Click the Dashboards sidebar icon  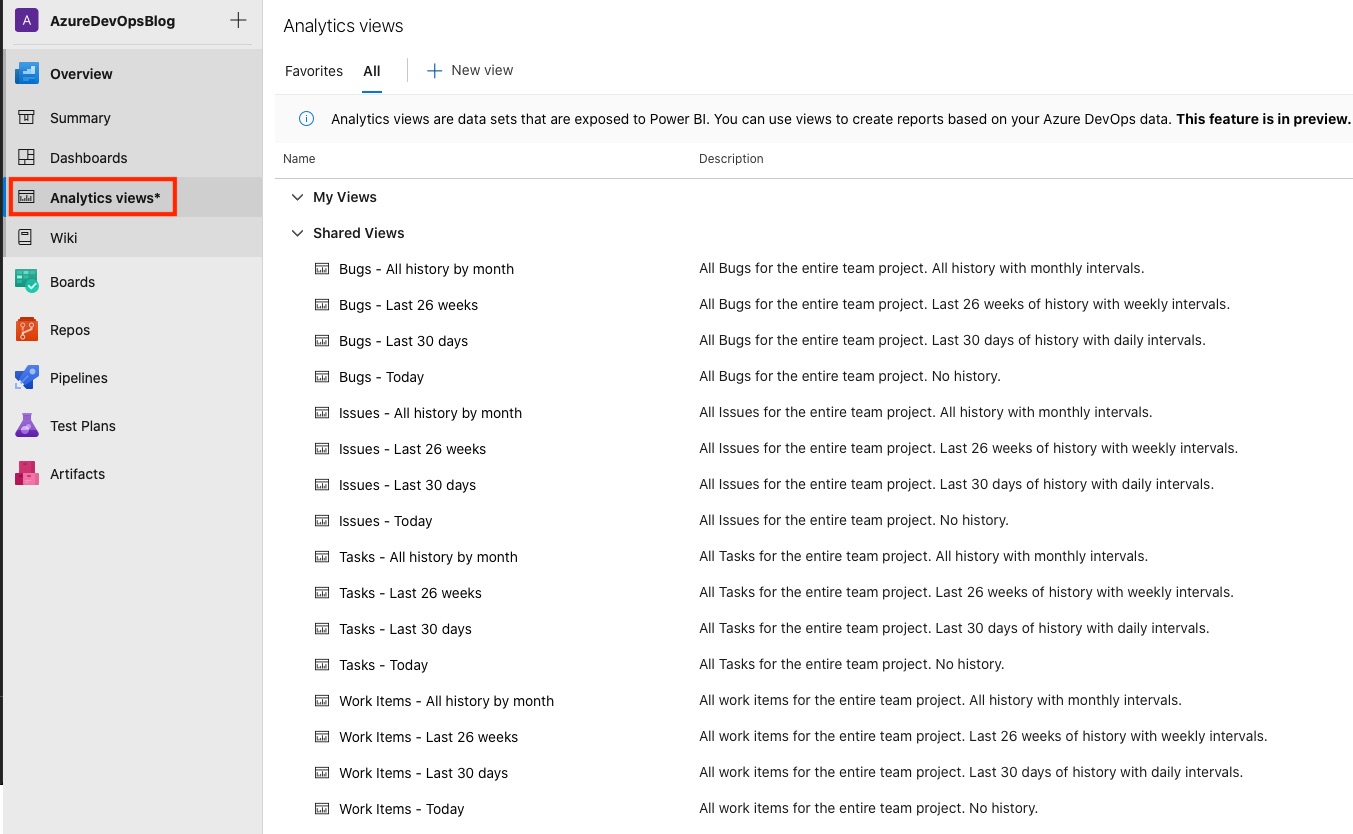point(26,157)
